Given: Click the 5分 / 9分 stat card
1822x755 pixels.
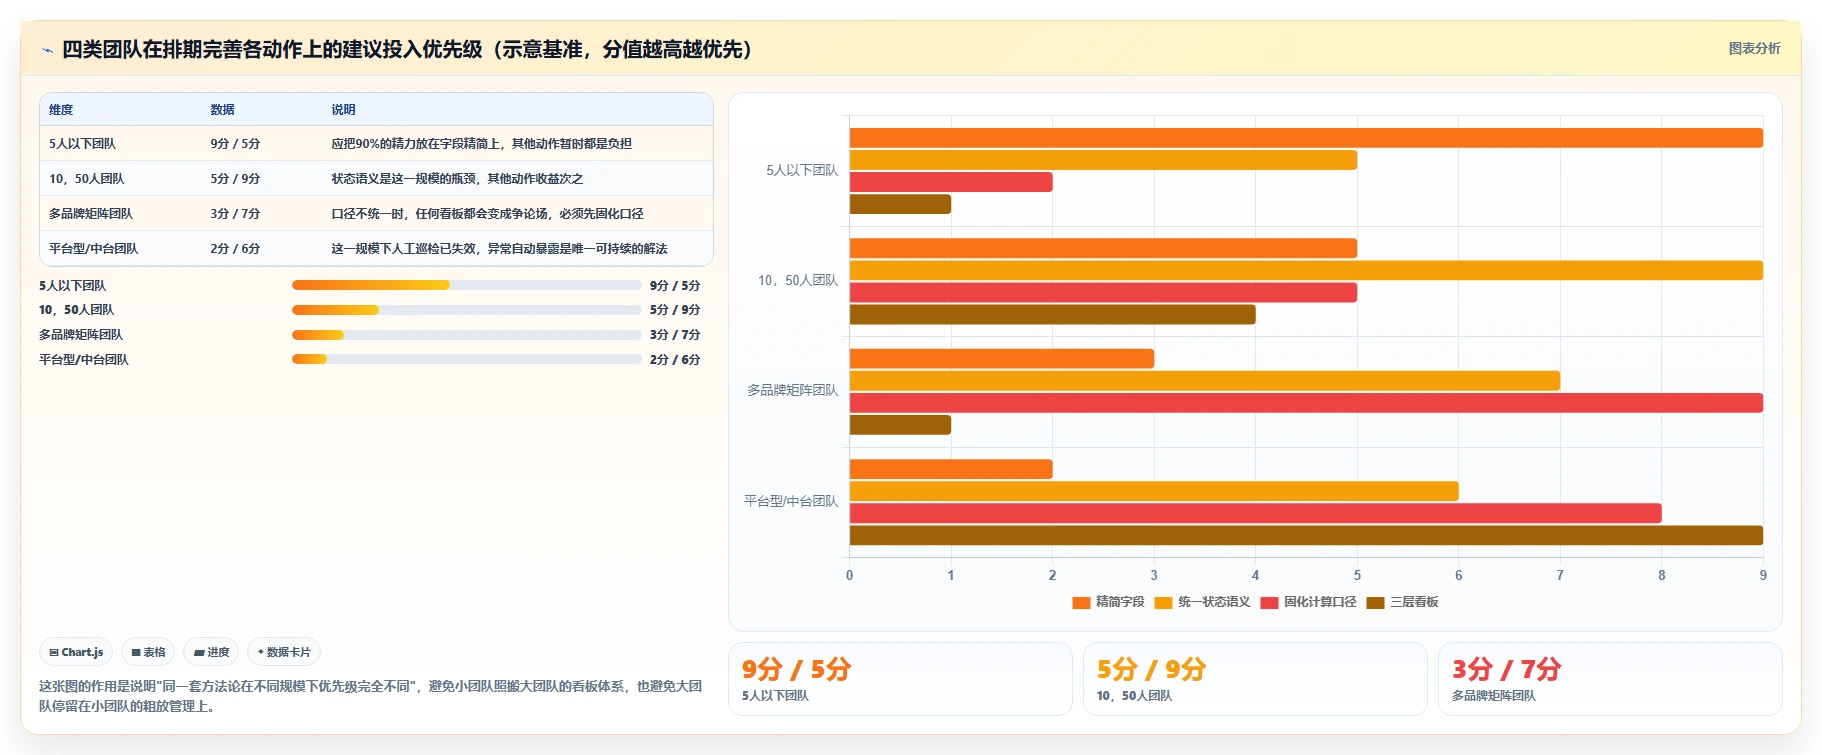Looking at the screenshot, I should [1255, 679].
